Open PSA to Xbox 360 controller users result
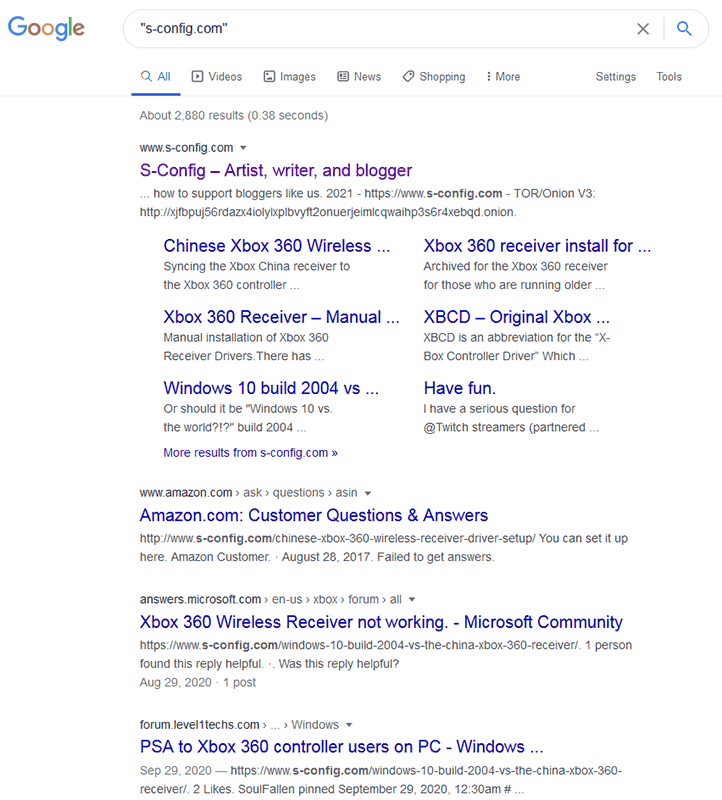The width and height of the screenshot is (722, 800). pos(342,747)
